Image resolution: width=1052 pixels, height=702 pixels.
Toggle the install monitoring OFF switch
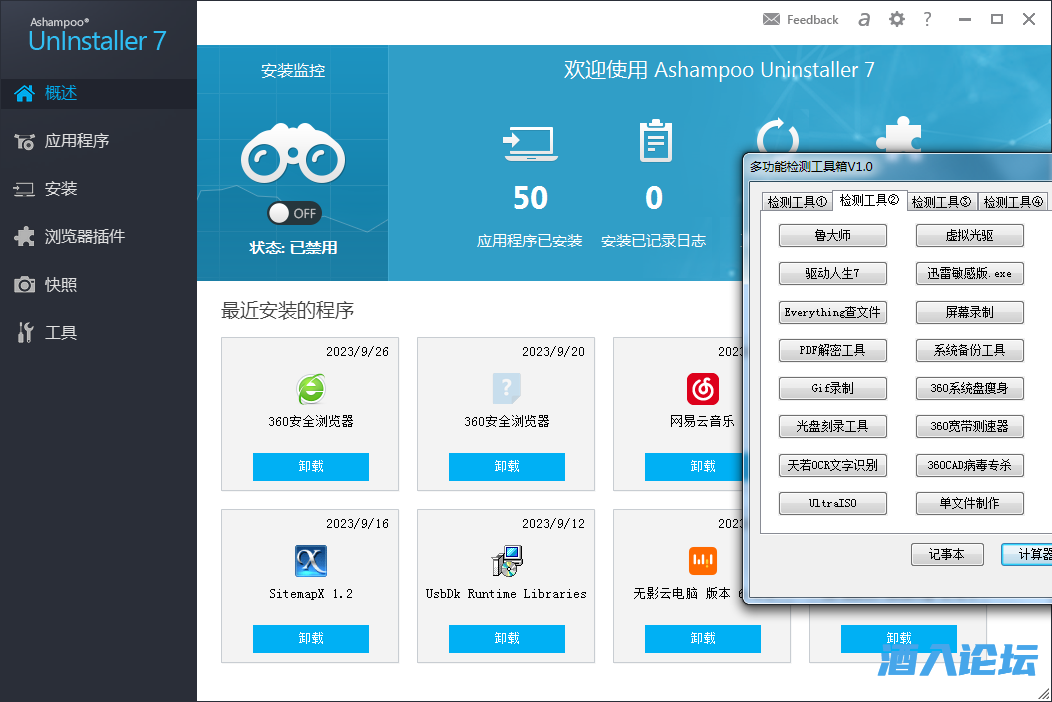tap(294, 213)
